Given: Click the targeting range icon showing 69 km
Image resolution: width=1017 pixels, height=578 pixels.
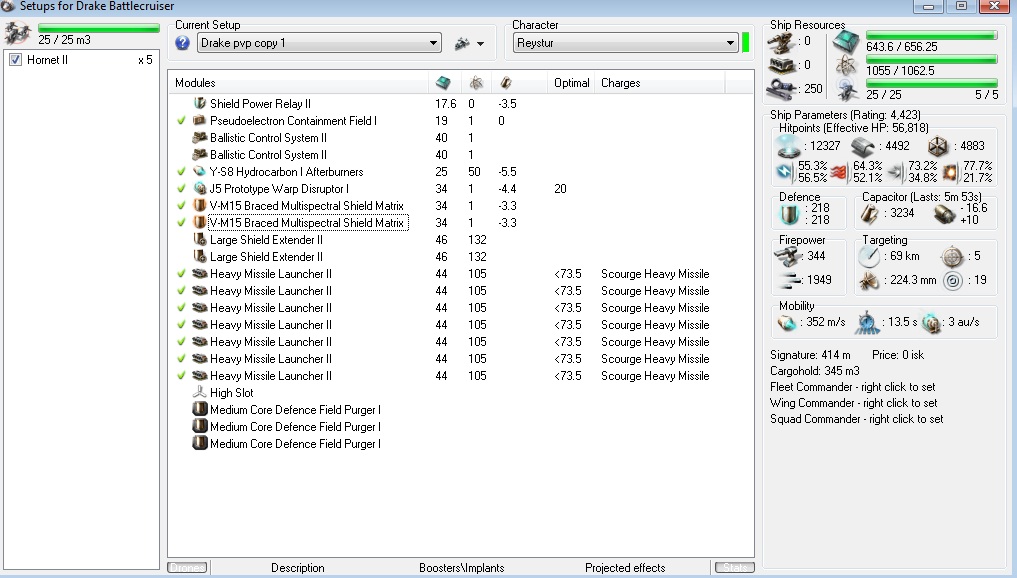Looking at the screenshot, I should pos(869,256).
